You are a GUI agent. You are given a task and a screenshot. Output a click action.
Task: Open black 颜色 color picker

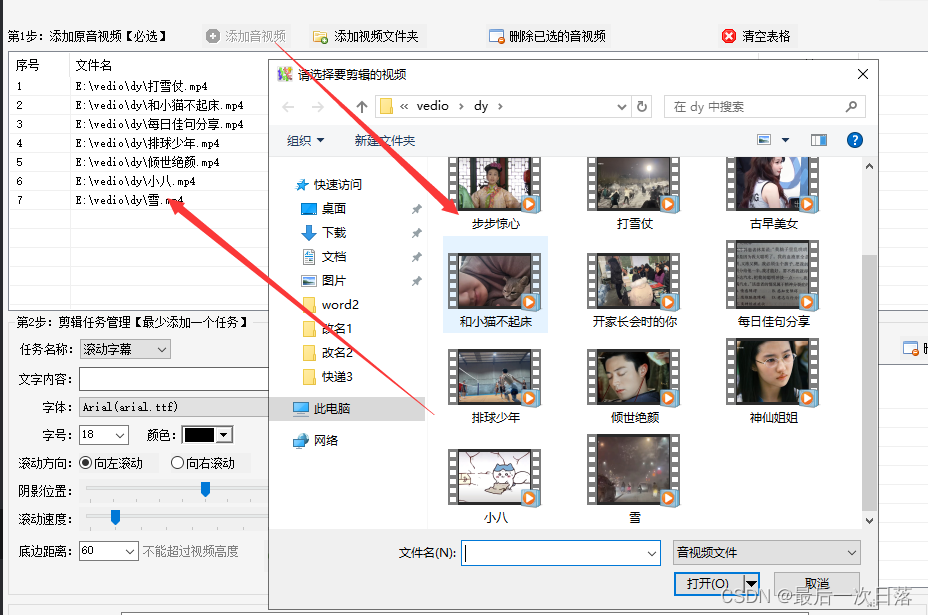pyautogui.click(x=207, y=435)
